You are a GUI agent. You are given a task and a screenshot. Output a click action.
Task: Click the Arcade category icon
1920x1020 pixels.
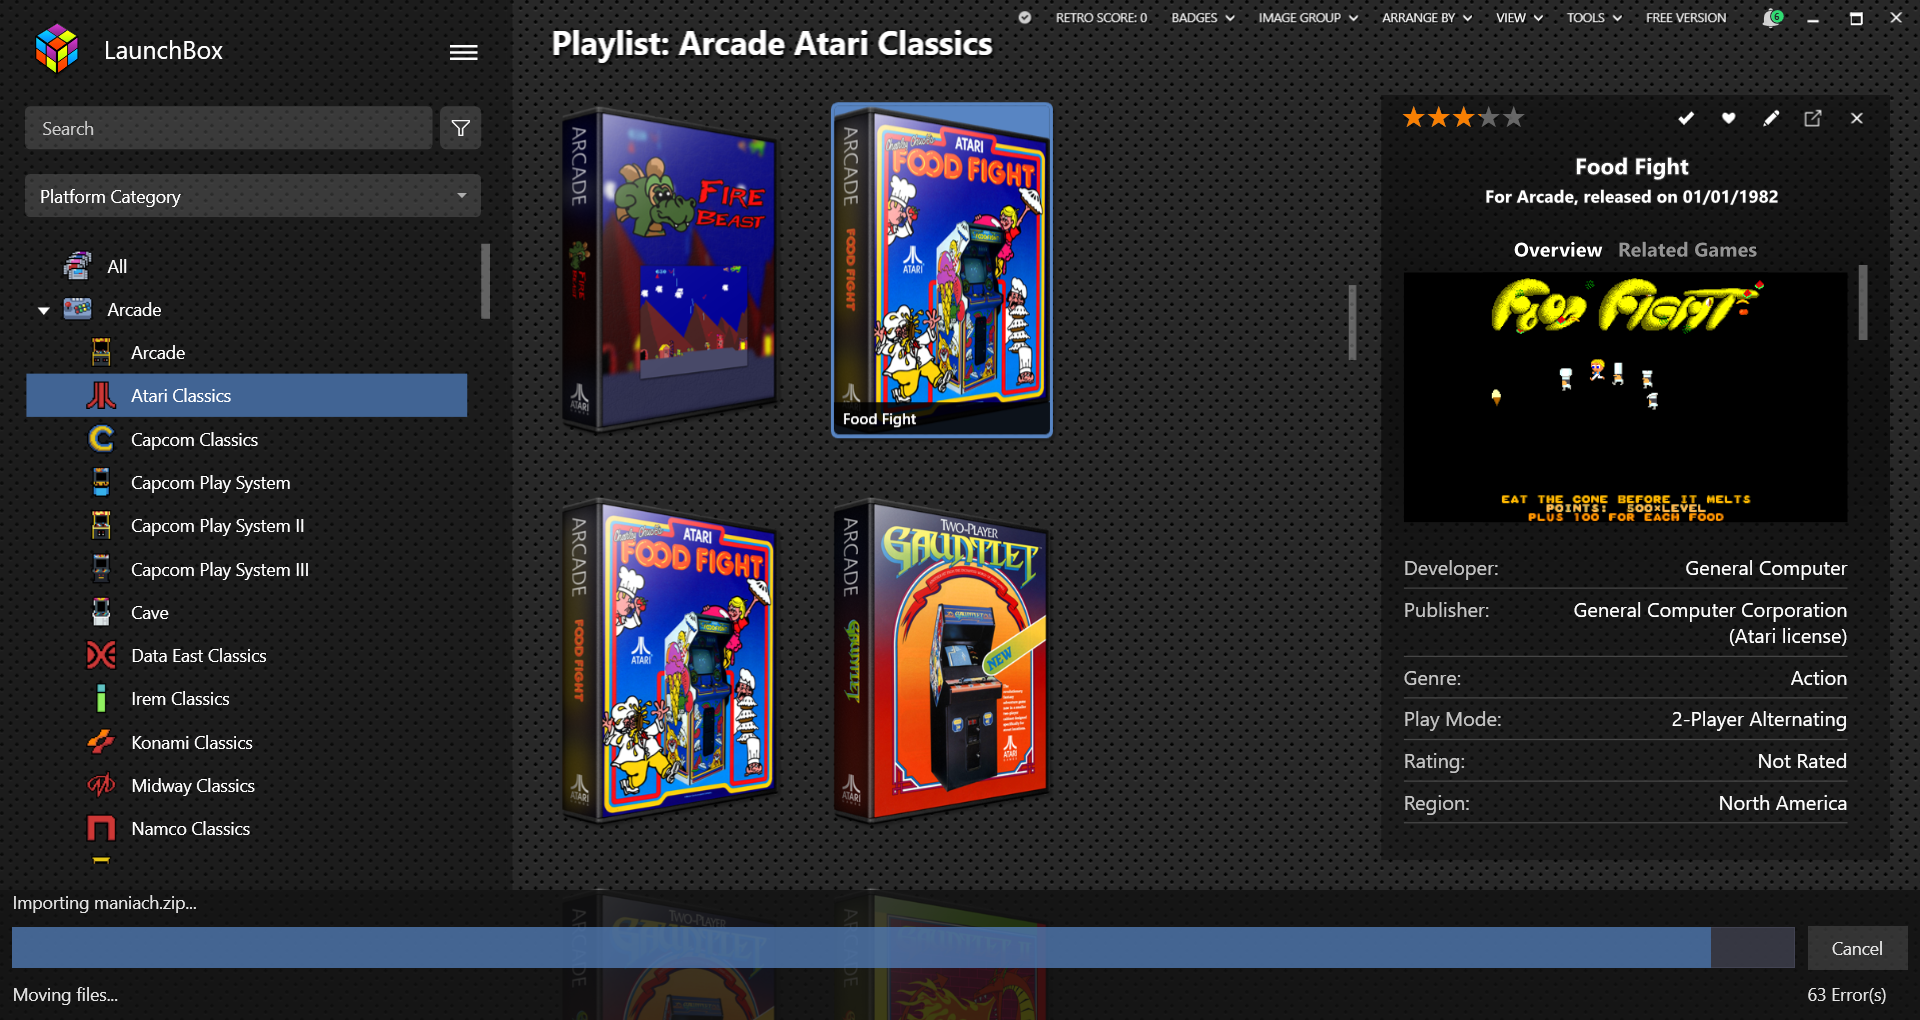pyautogui.click(x=77, y=309)
